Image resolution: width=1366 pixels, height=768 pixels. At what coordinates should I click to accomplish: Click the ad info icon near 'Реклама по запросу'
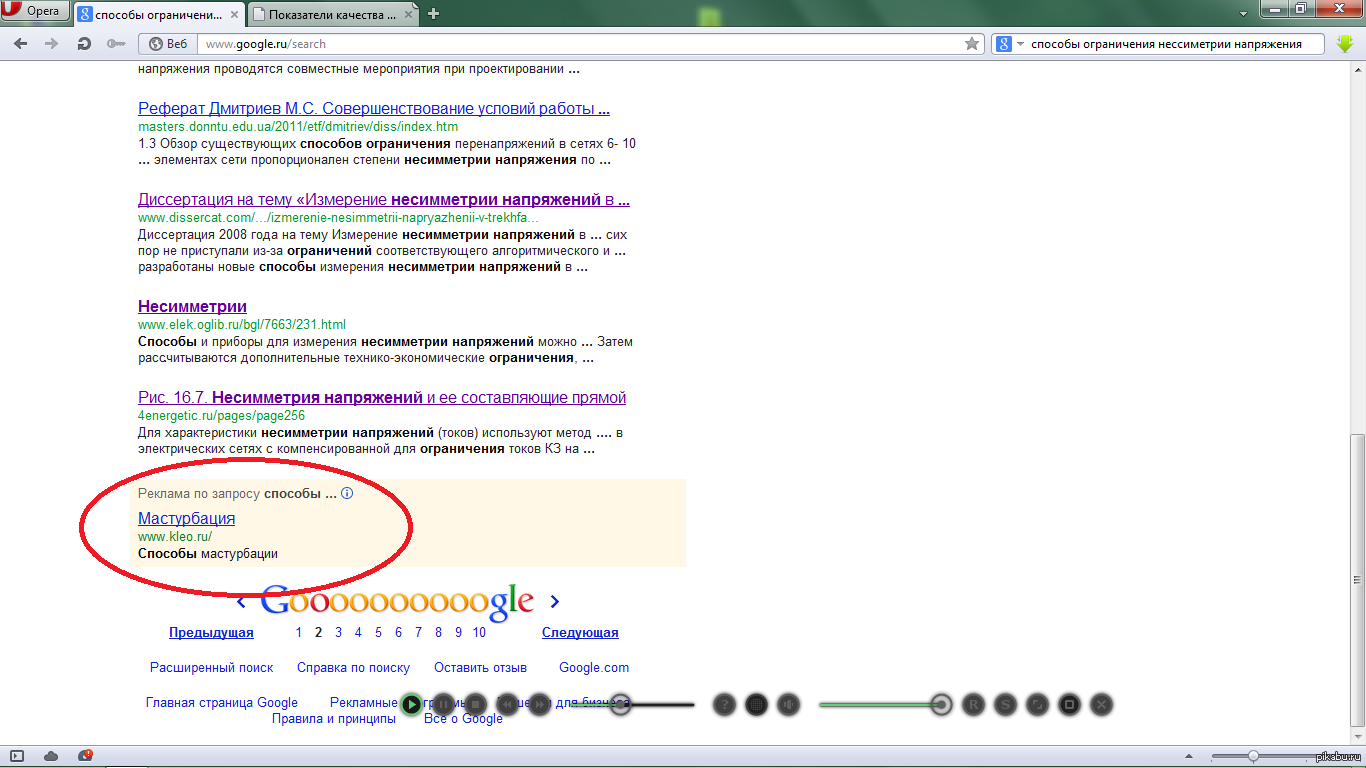(347, 494)
